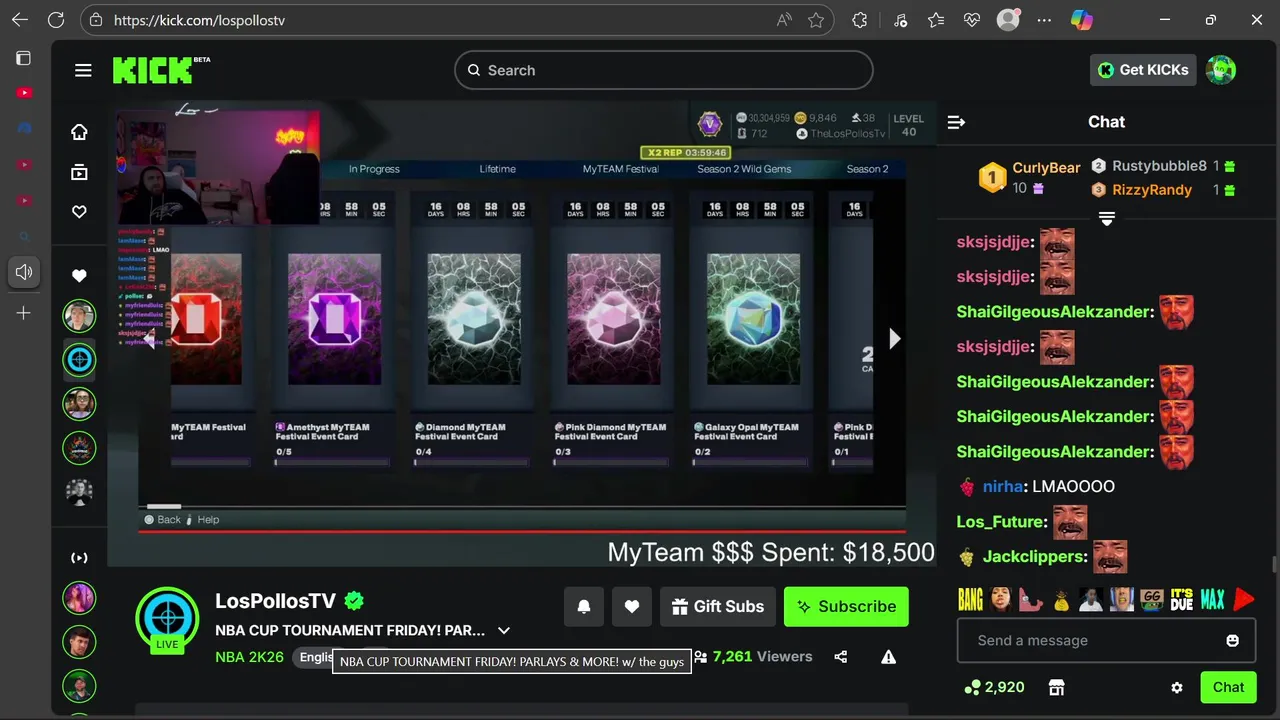1280x720 pixels.
Task: Subscribe to LosPollosTV
Action: tap(846, 606)
